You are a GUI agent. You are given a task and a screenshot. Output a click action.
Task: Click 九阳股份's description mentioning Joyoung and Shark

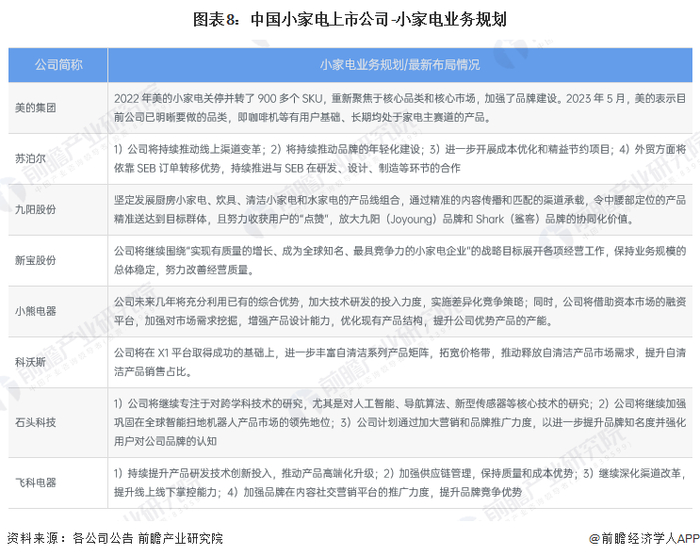400,209
